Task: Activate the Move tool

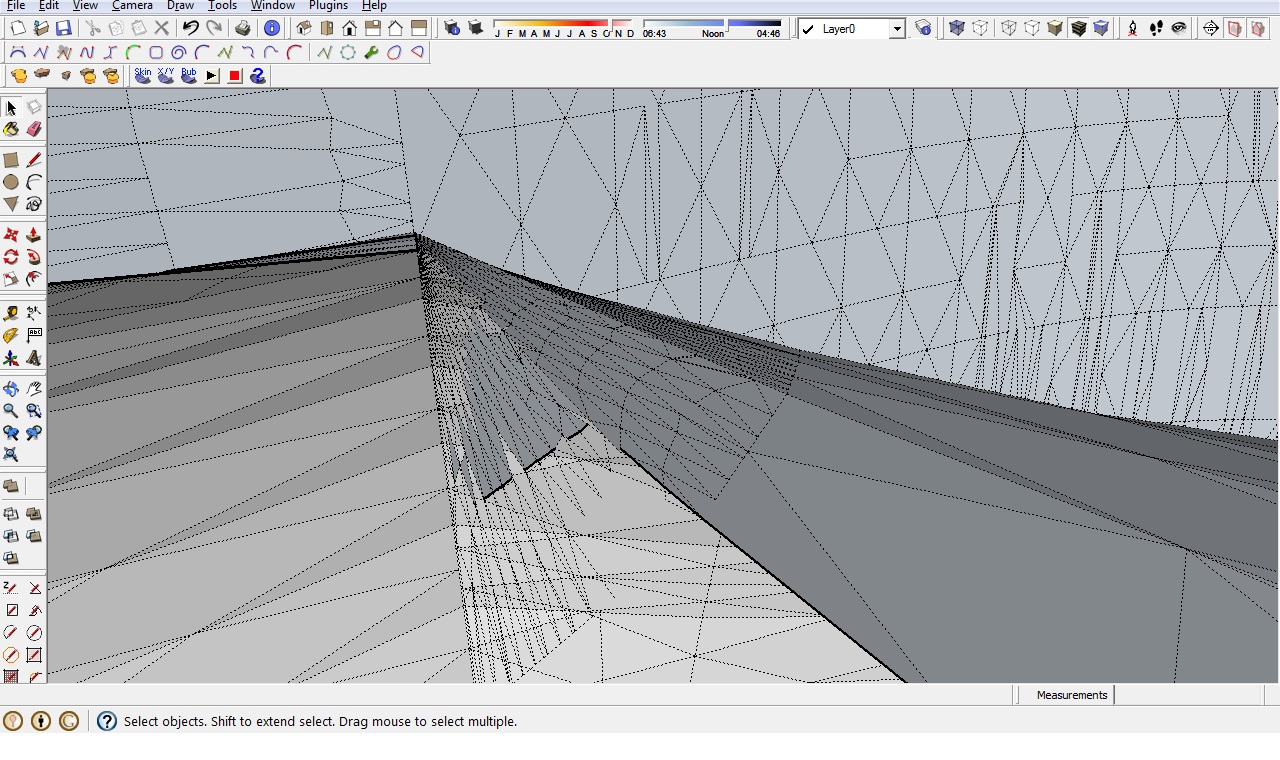Action: click(11, 235)
